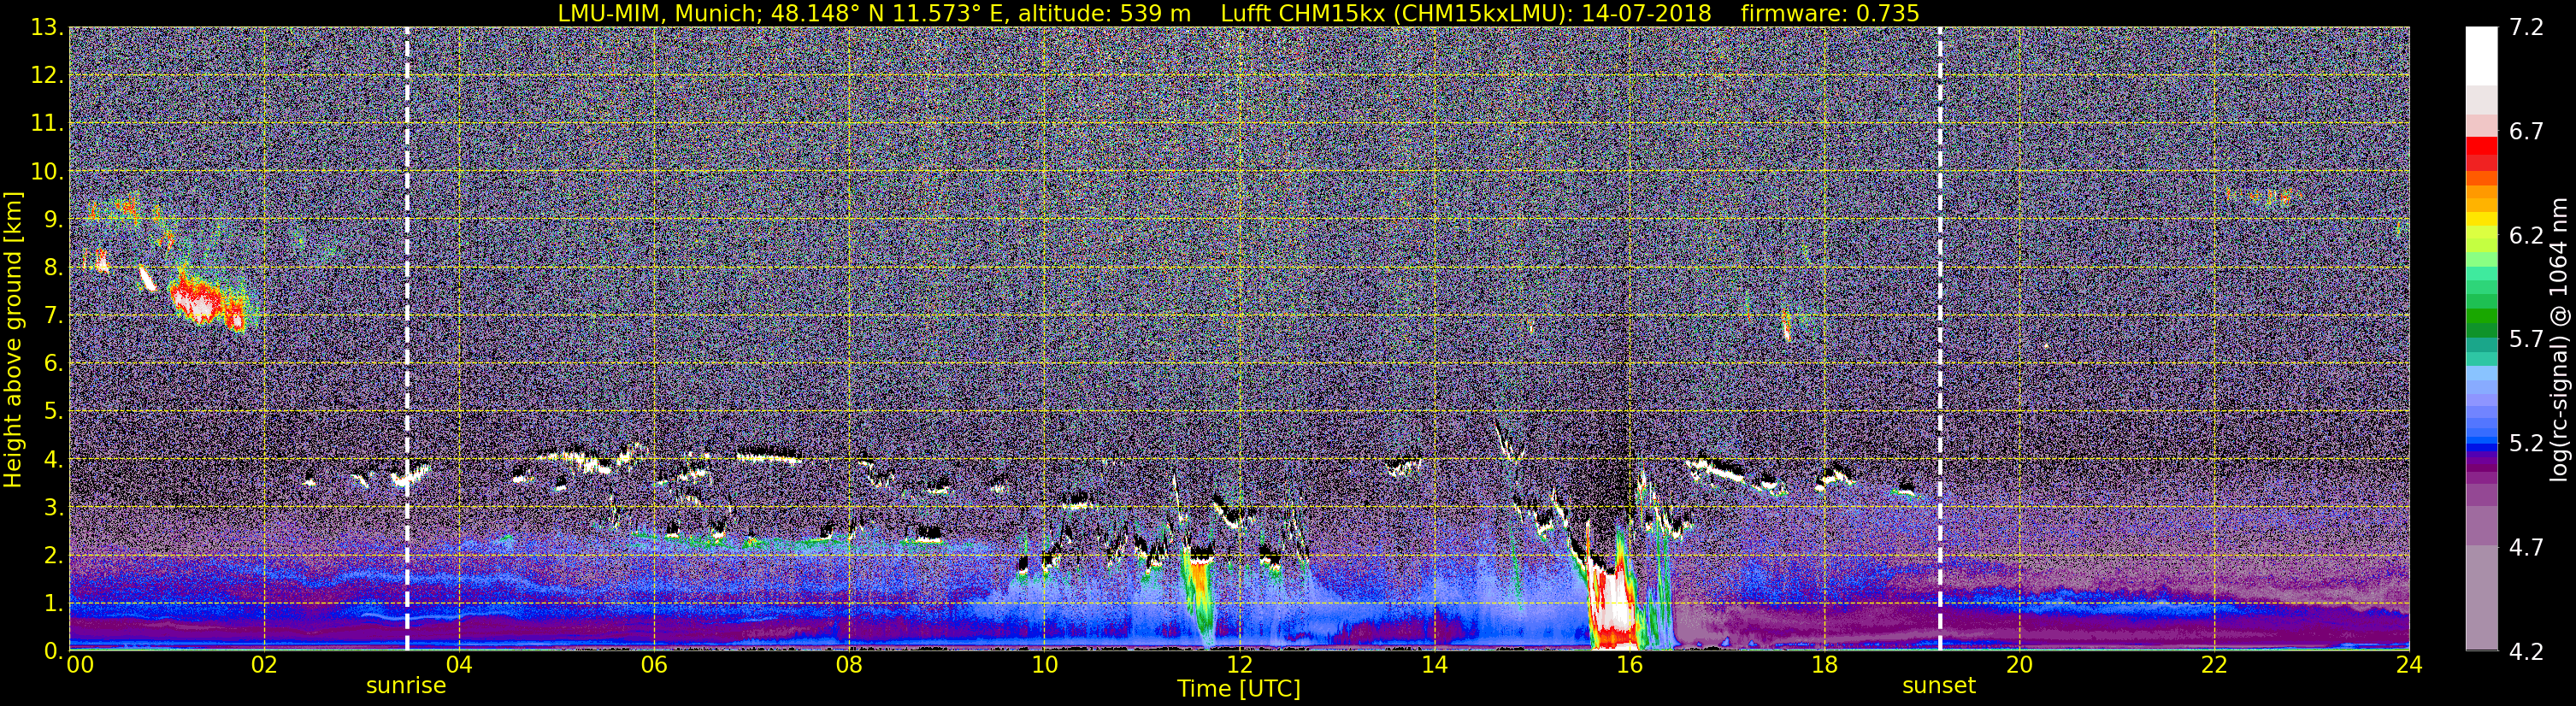Click the '24' time axis tick label
Viewport: 2576px width, 706px height.
pos(2409,666)
